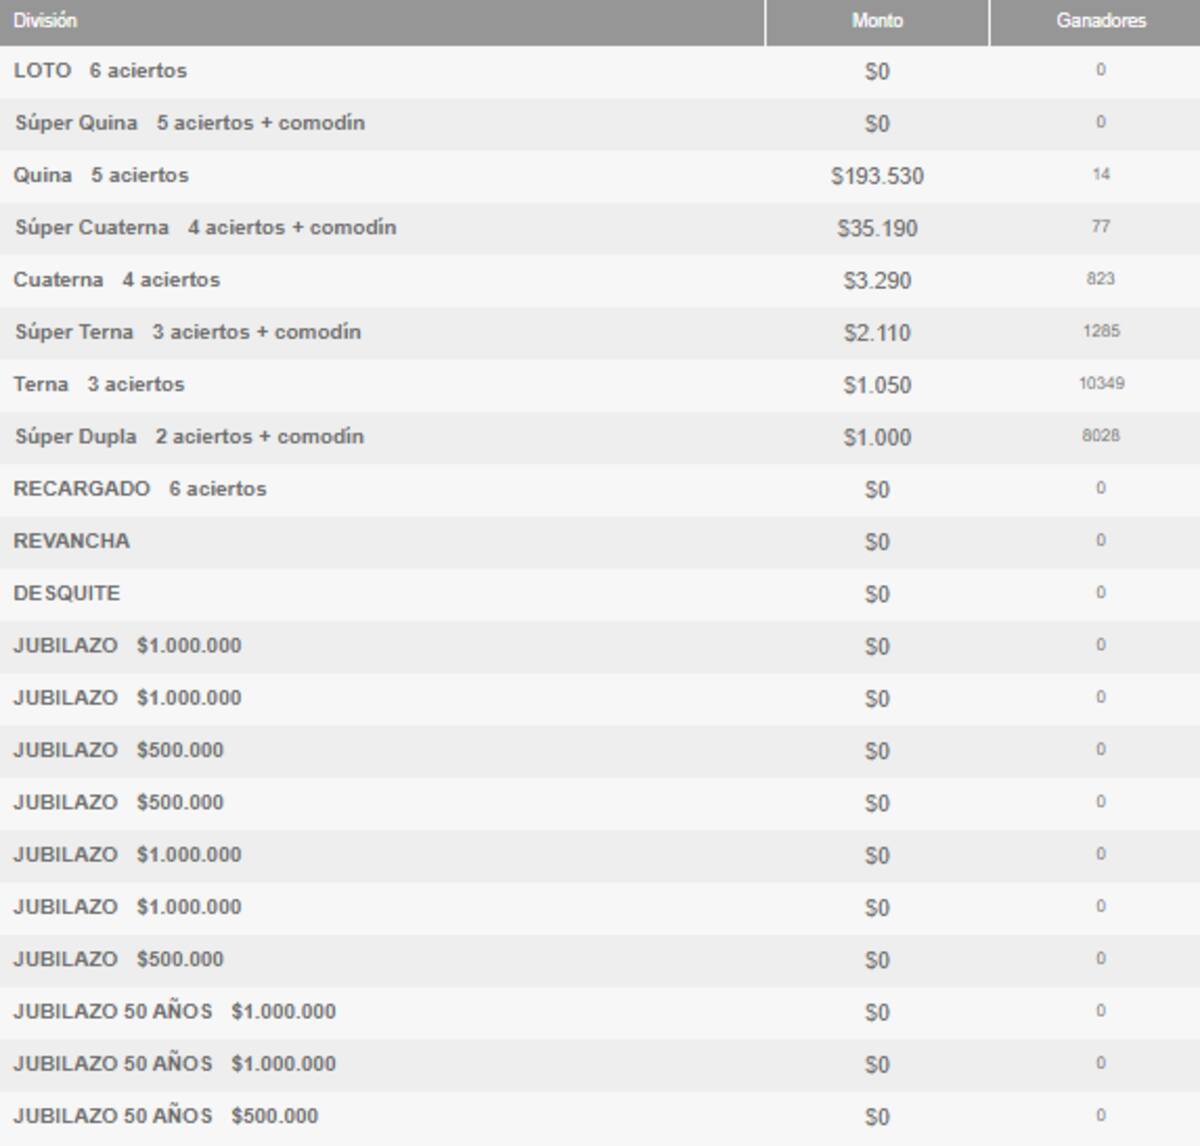The width and height of the screenshot is (1200, 1146).
Task: Click the $0 amount in LOTO 6 aciertos row
Action: [877, 72]
